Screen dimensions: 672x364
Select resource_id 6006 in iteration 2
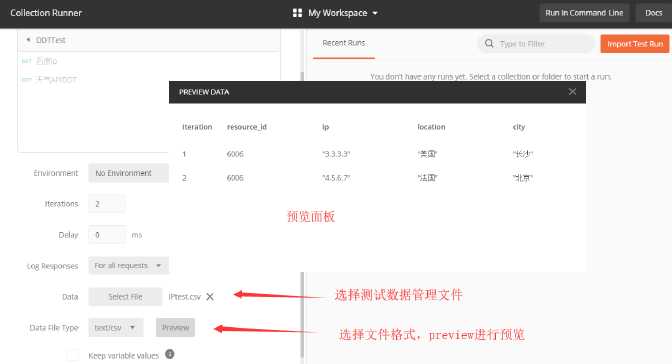[x=235, y=178]
